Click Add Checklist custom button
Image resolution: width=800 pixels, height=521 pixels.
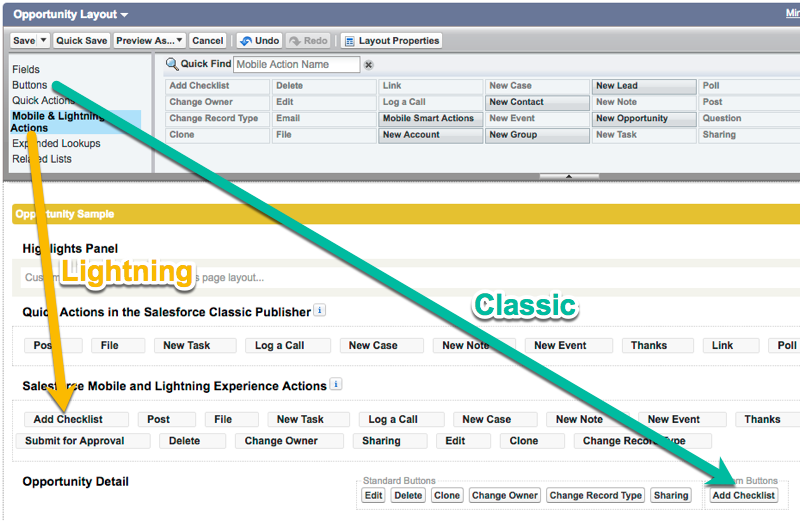[743, 495]
